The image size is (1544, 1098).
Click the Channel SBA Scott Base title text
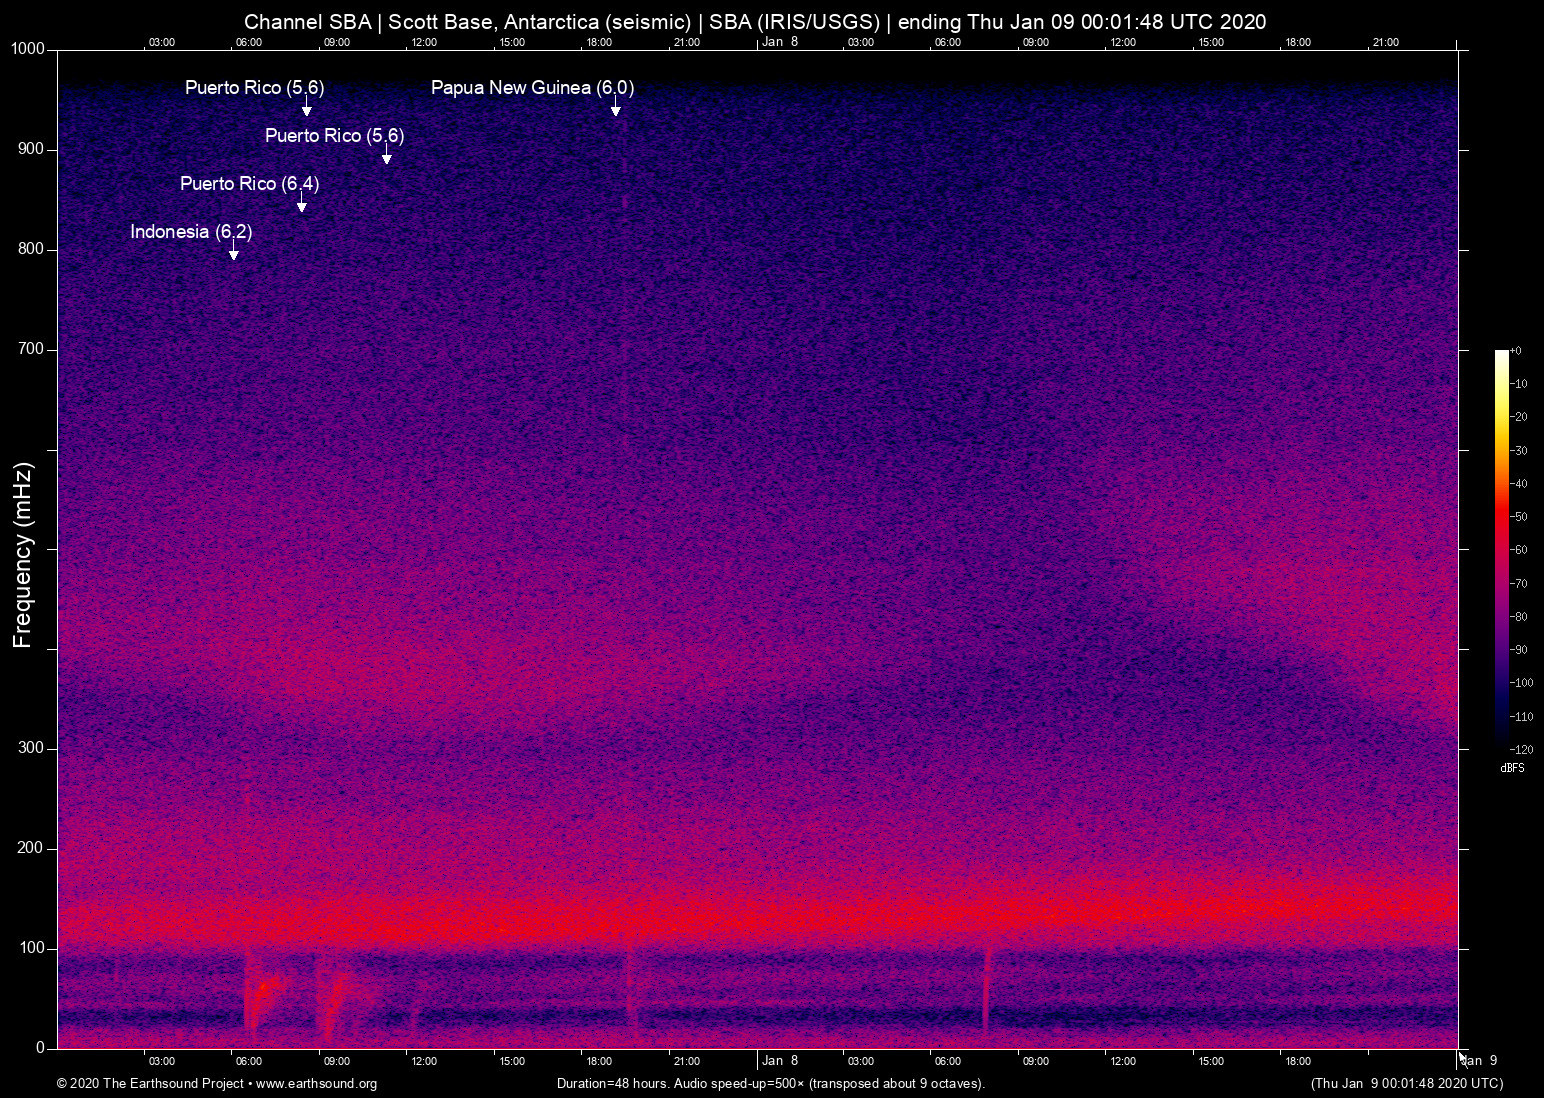click(755, 22)
